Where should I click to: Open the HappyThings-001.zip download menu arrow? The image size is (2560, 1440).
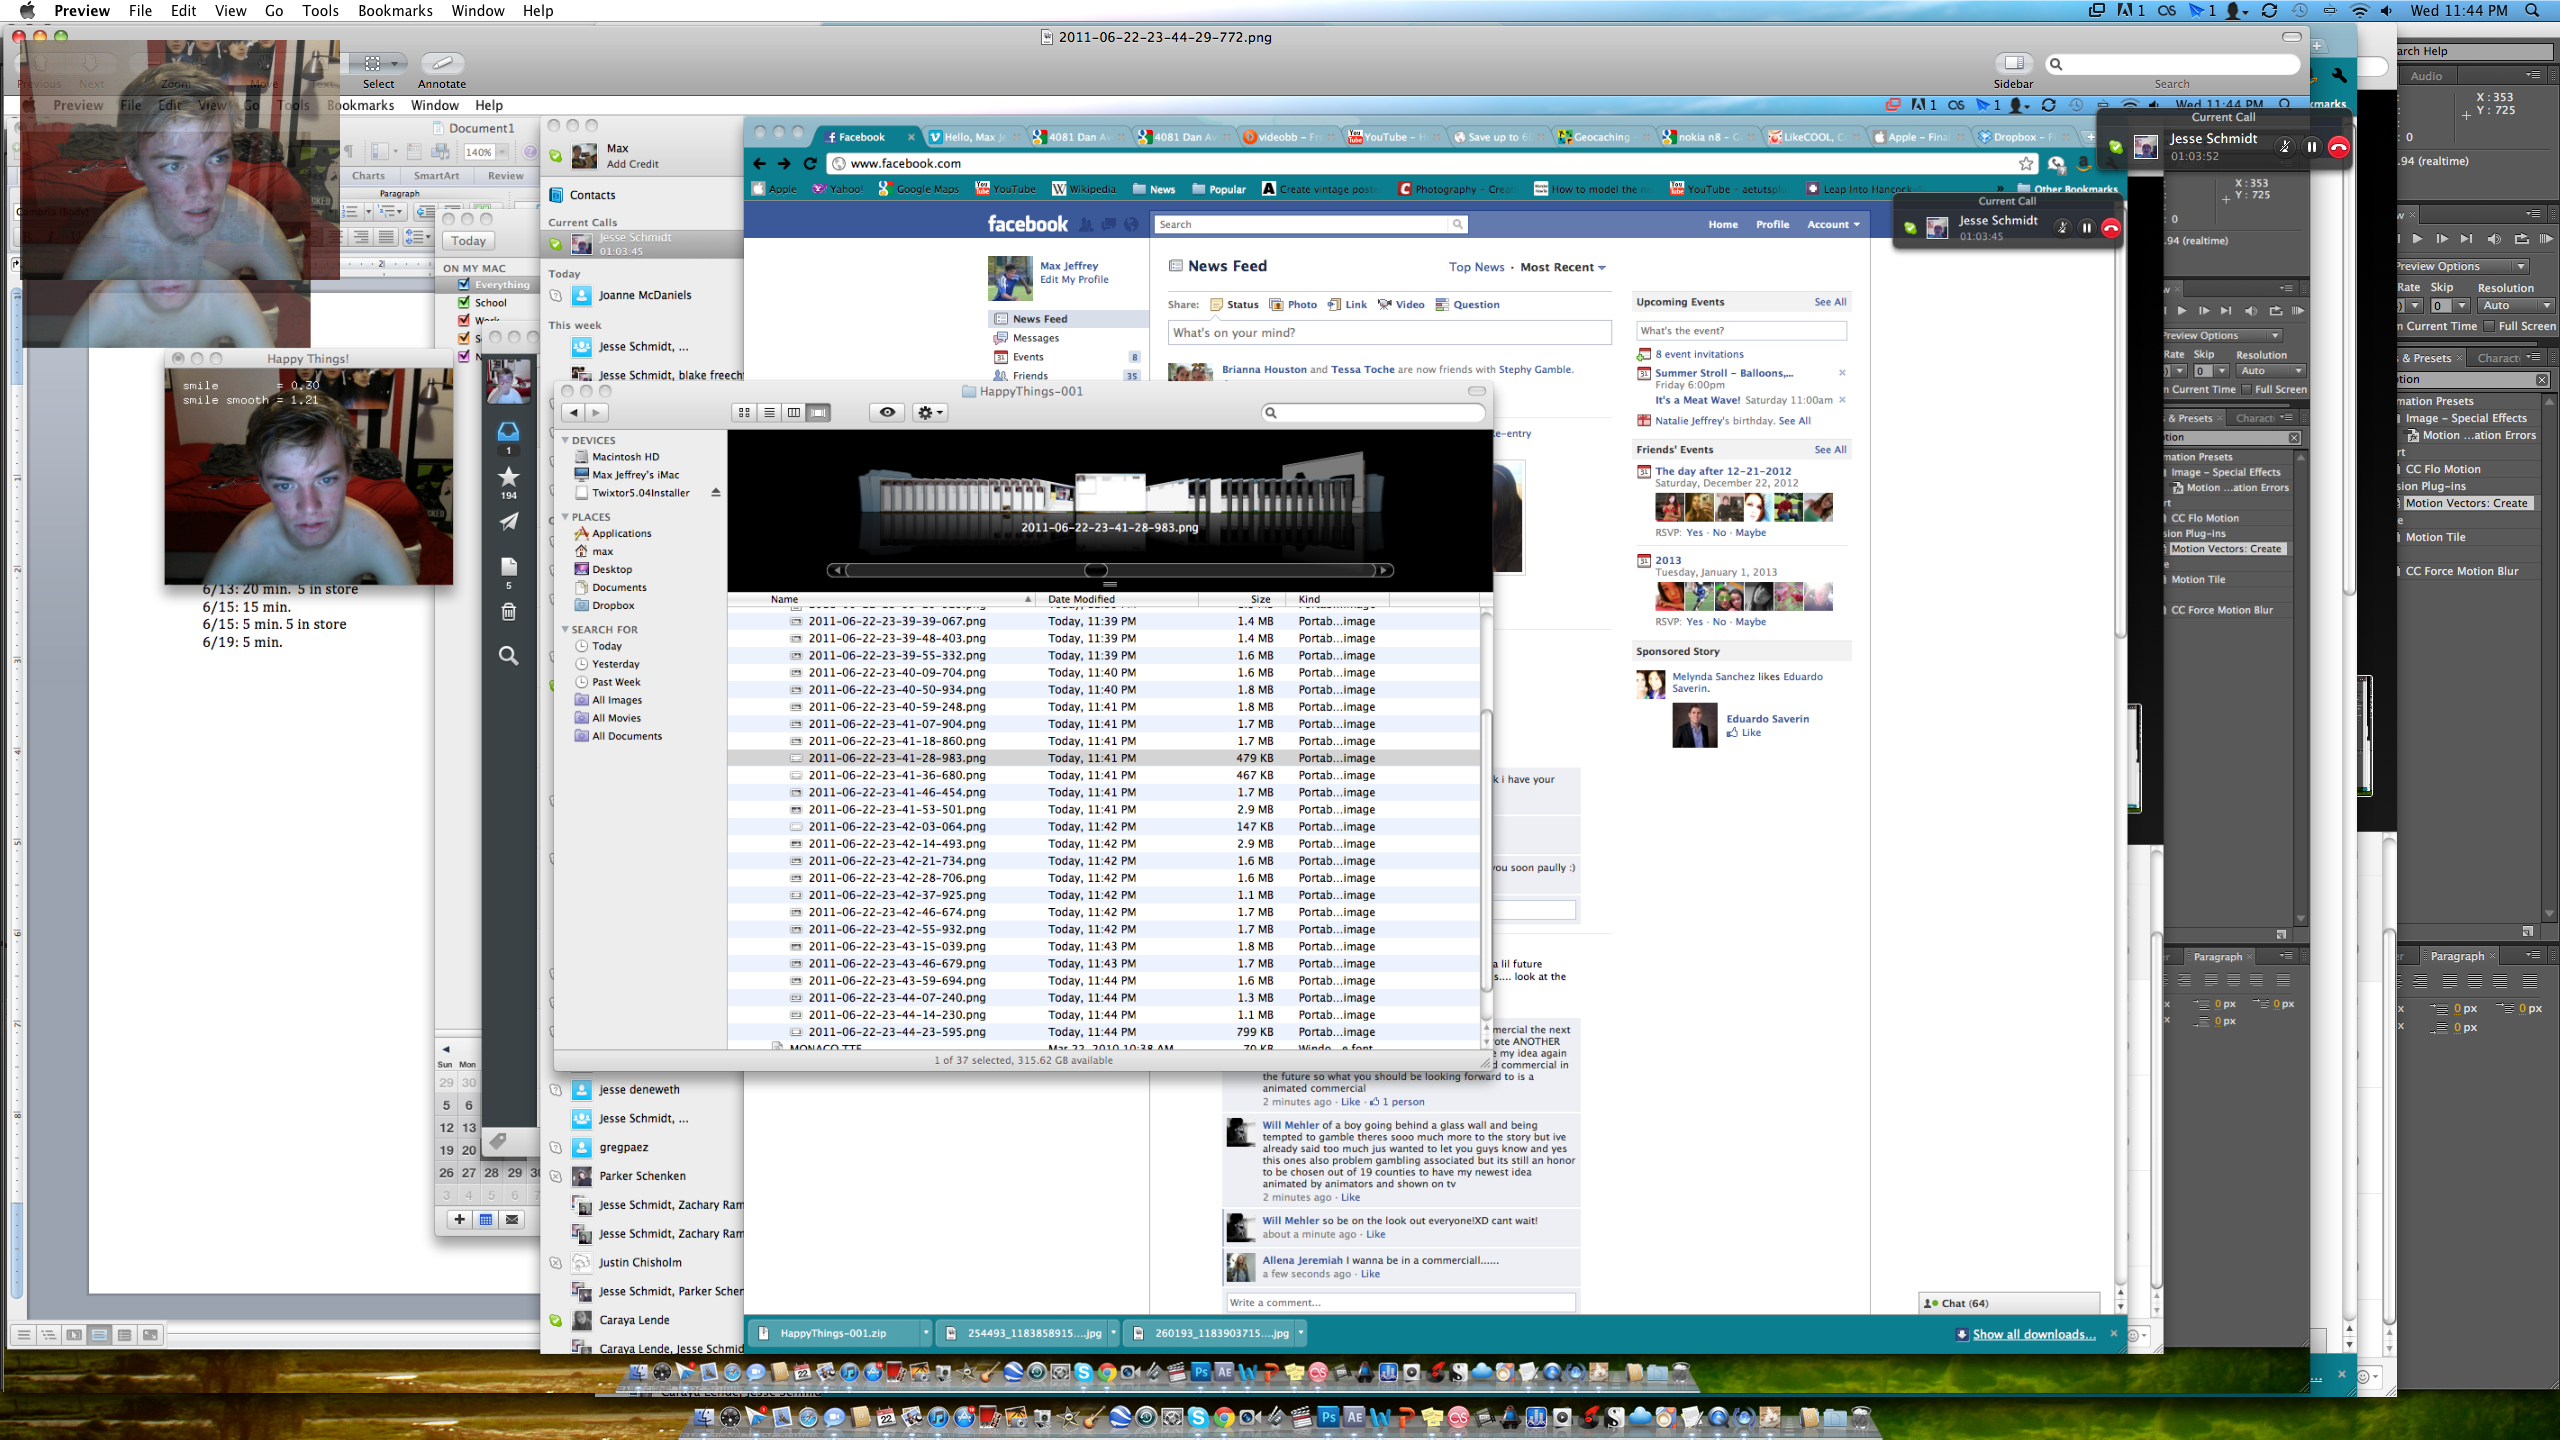pyautogui.click(x=926, y=1333)
